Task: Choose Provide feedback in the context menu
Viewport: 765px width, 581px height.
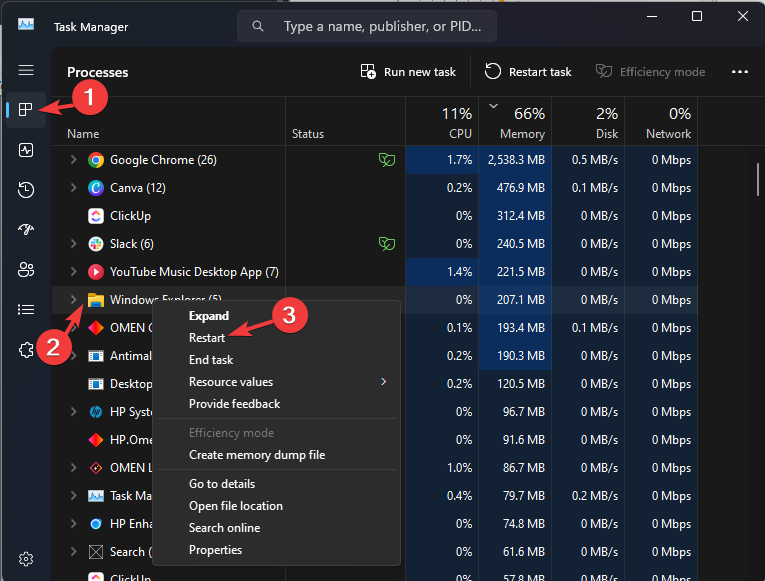Action: point(276,404)
